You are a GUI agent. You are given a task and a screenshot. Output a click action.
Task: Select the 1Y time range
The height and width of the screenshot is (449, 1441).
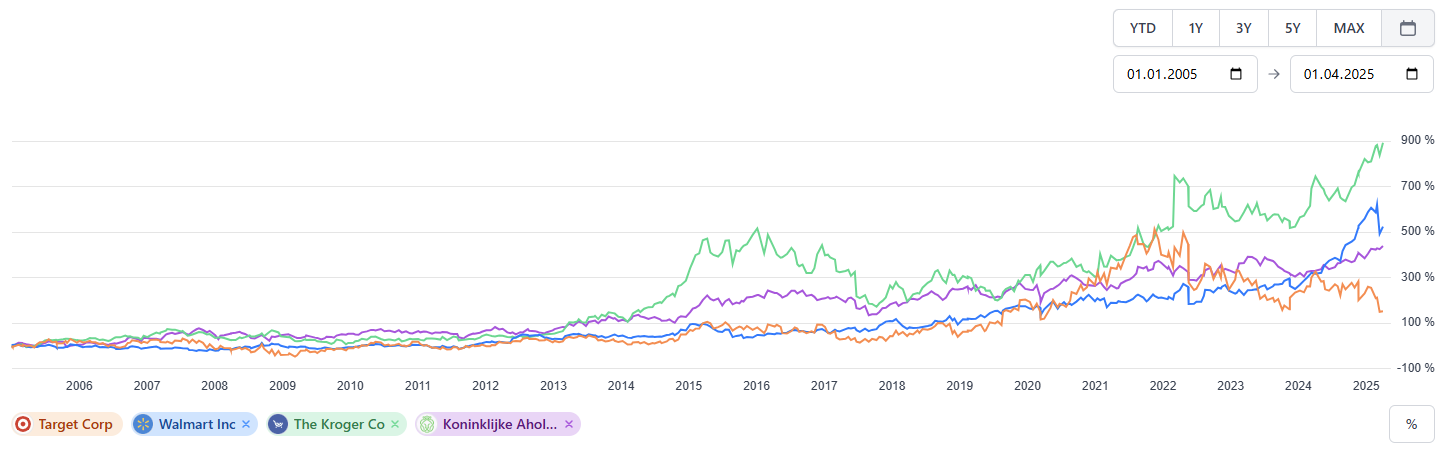(x=1195, y=28)
